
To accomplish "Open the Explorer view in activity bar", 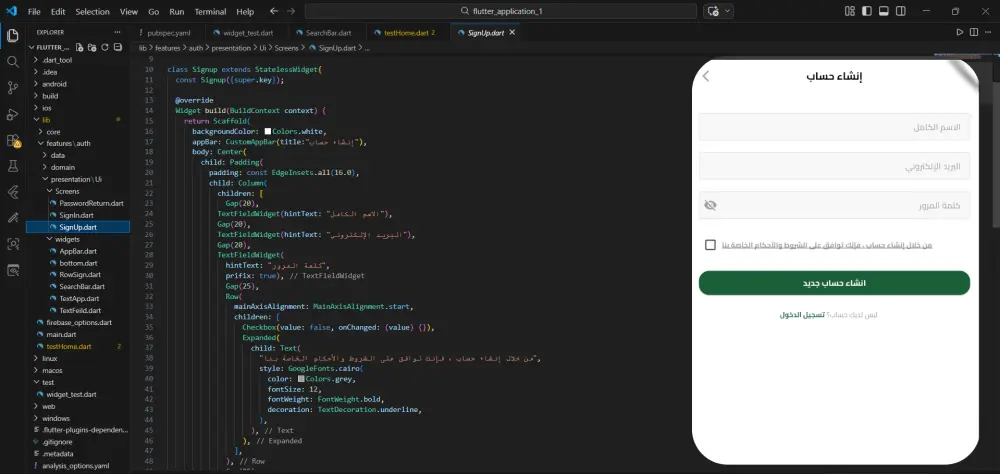I will click(13, 36).
